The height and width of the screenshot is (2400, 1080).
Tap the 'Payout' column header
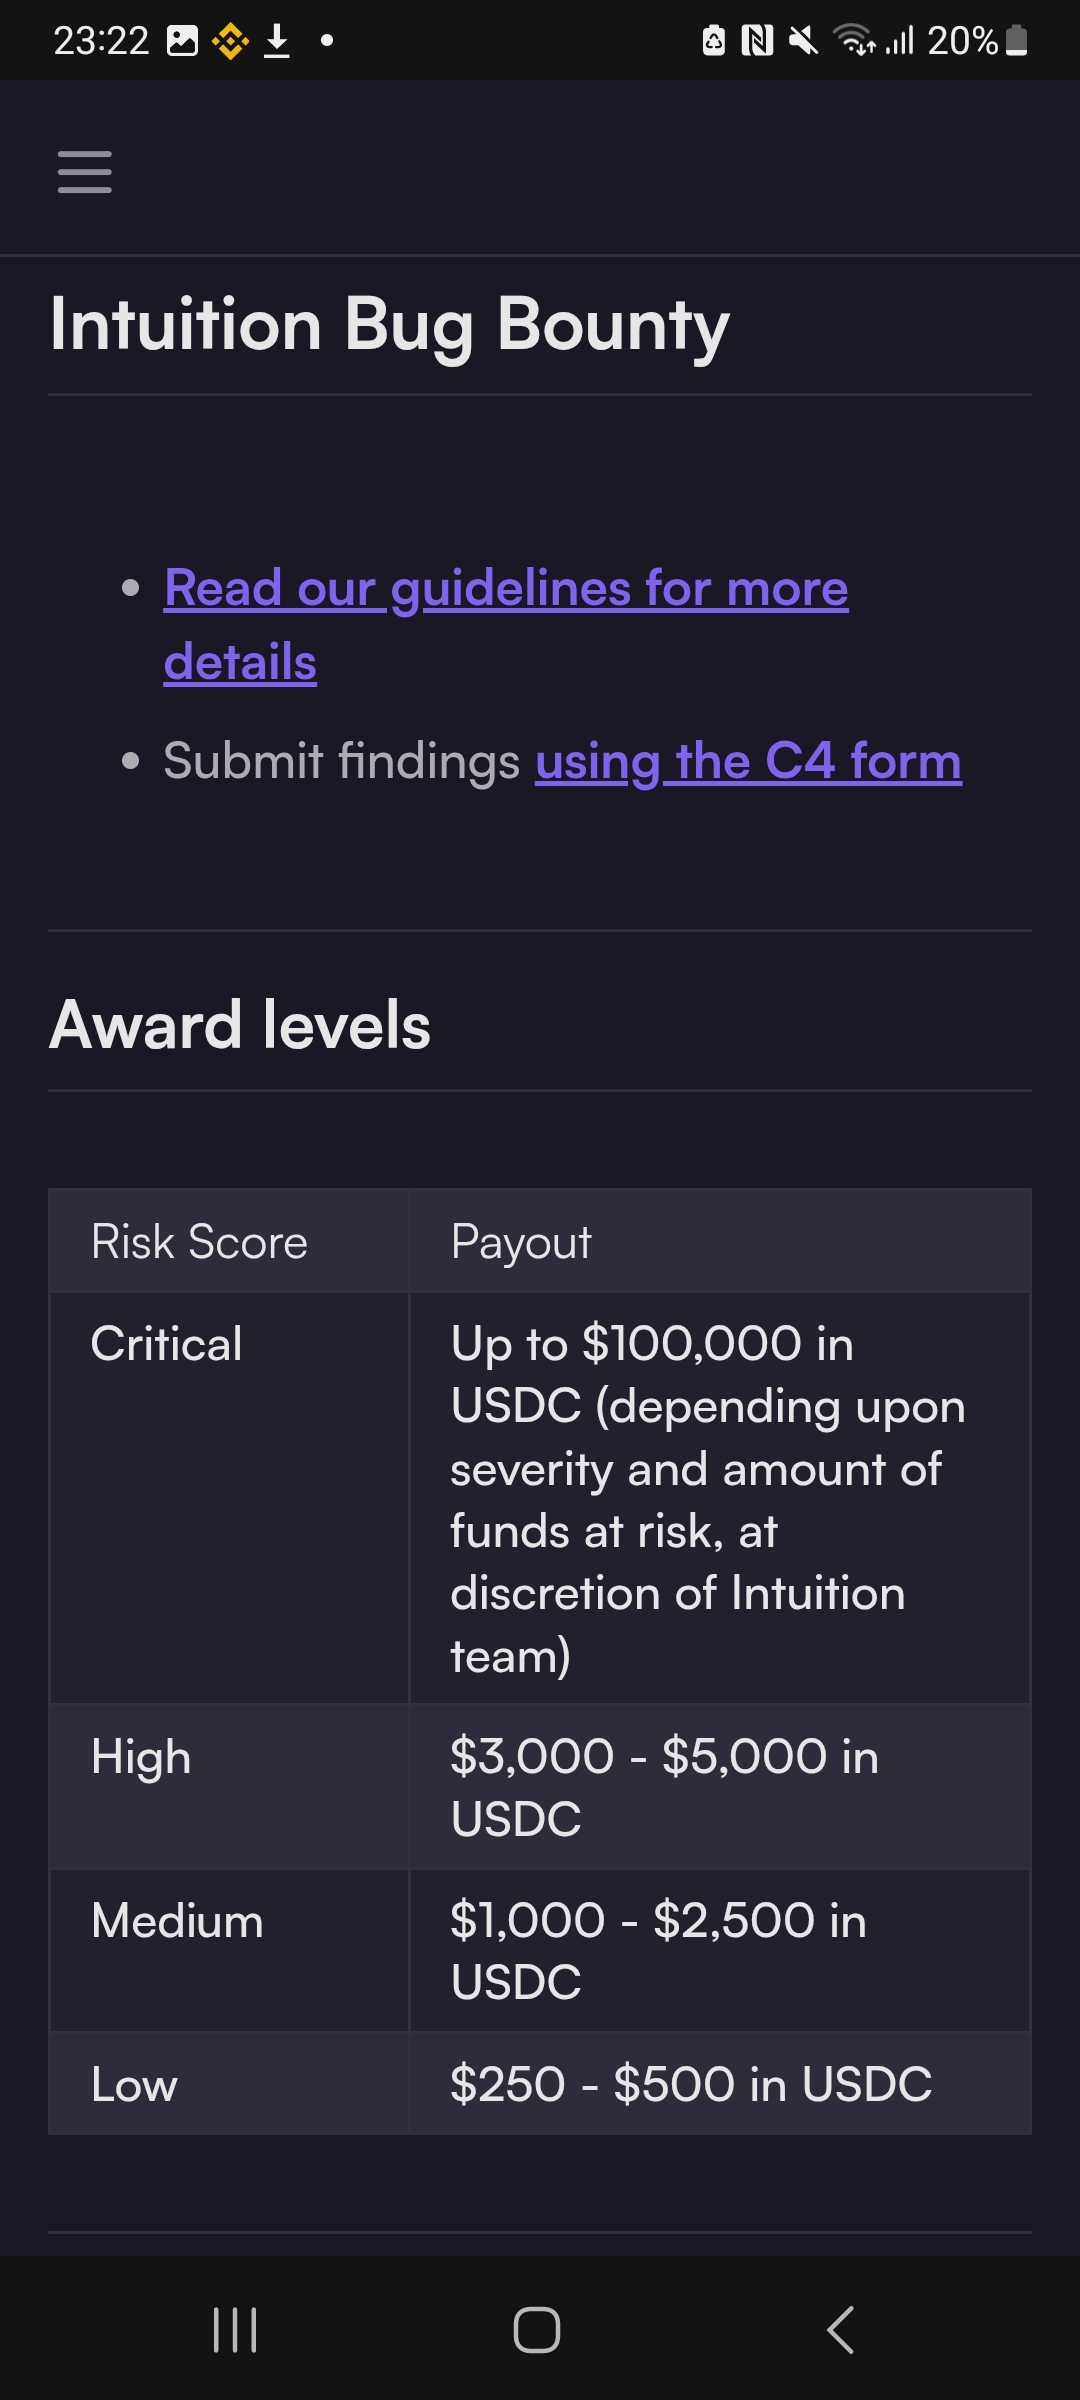point(521,1242)
